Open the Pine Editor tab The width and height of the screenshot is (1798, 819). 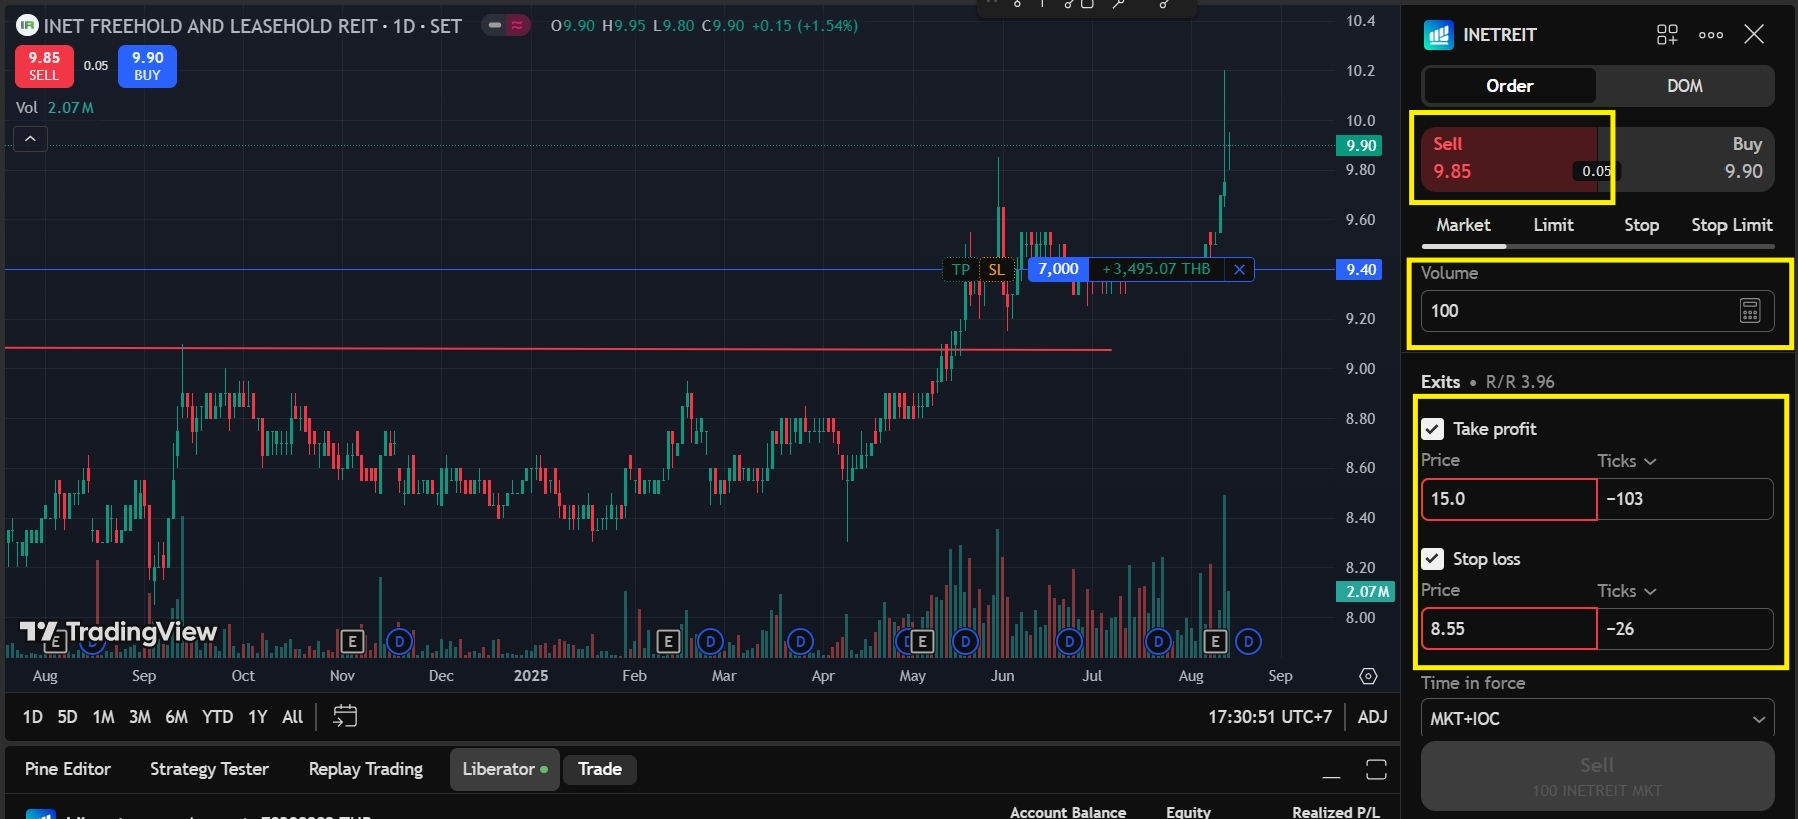click(68, 769)
